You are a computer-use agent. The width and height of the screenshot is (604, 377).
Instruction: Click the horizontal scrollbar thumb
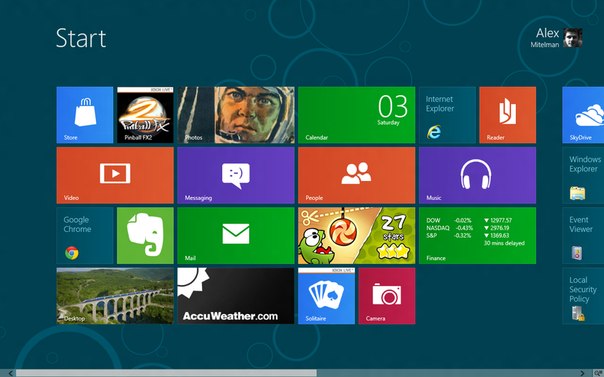[166, 373]
